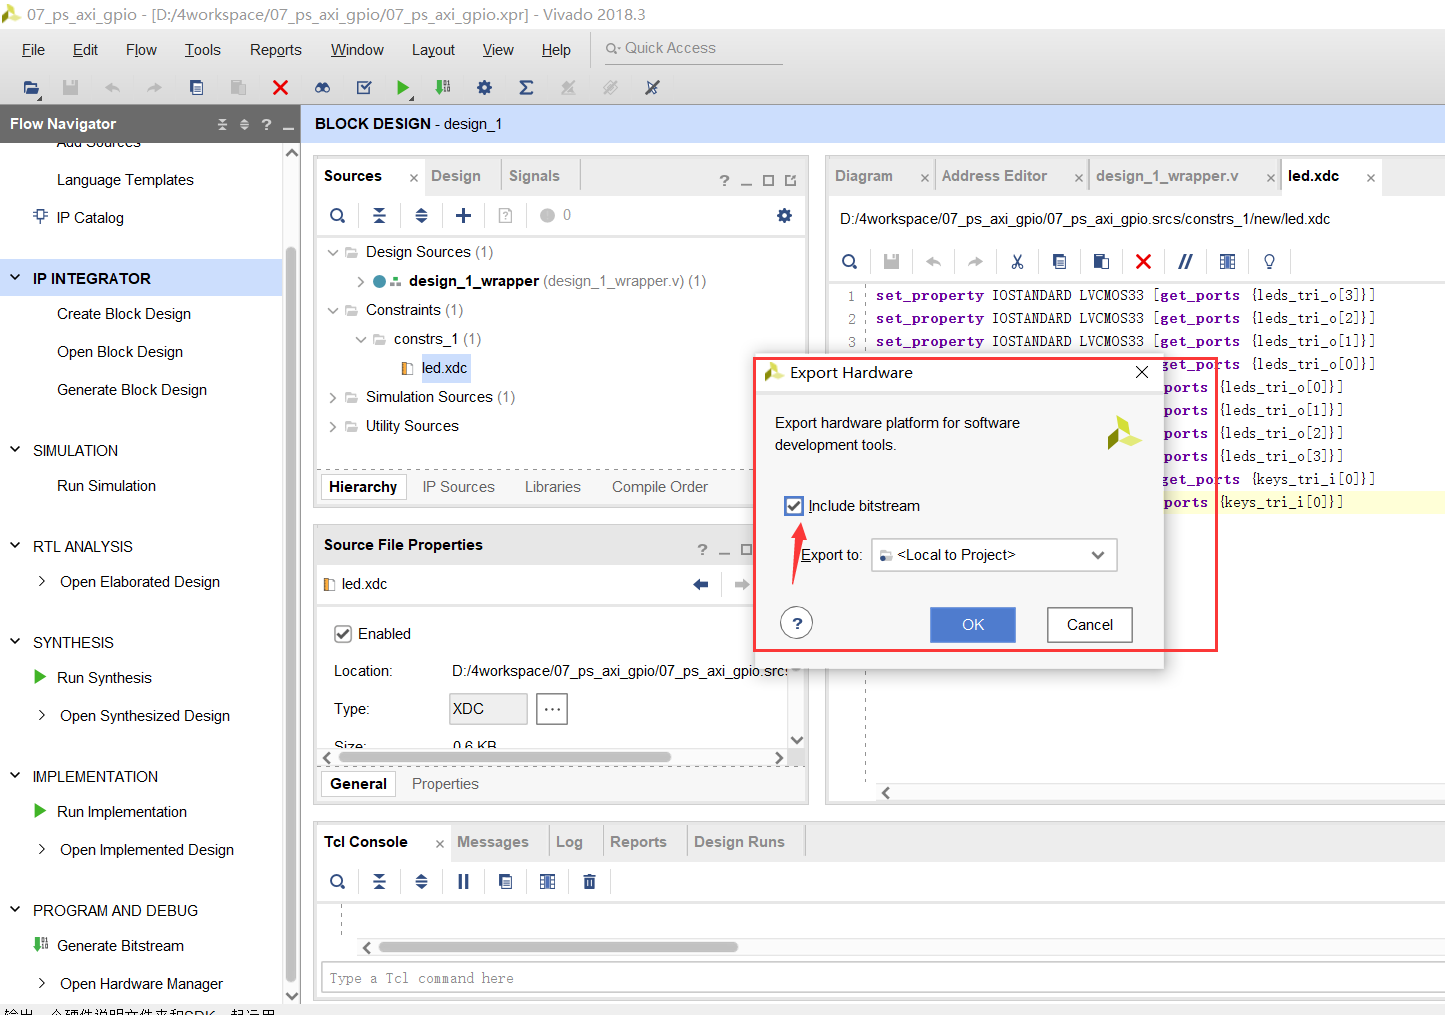Click cut scissors icon in editor toolbar
Image resolution: width=1445 pixels, height=1015 pixels.
[1017, 261]
